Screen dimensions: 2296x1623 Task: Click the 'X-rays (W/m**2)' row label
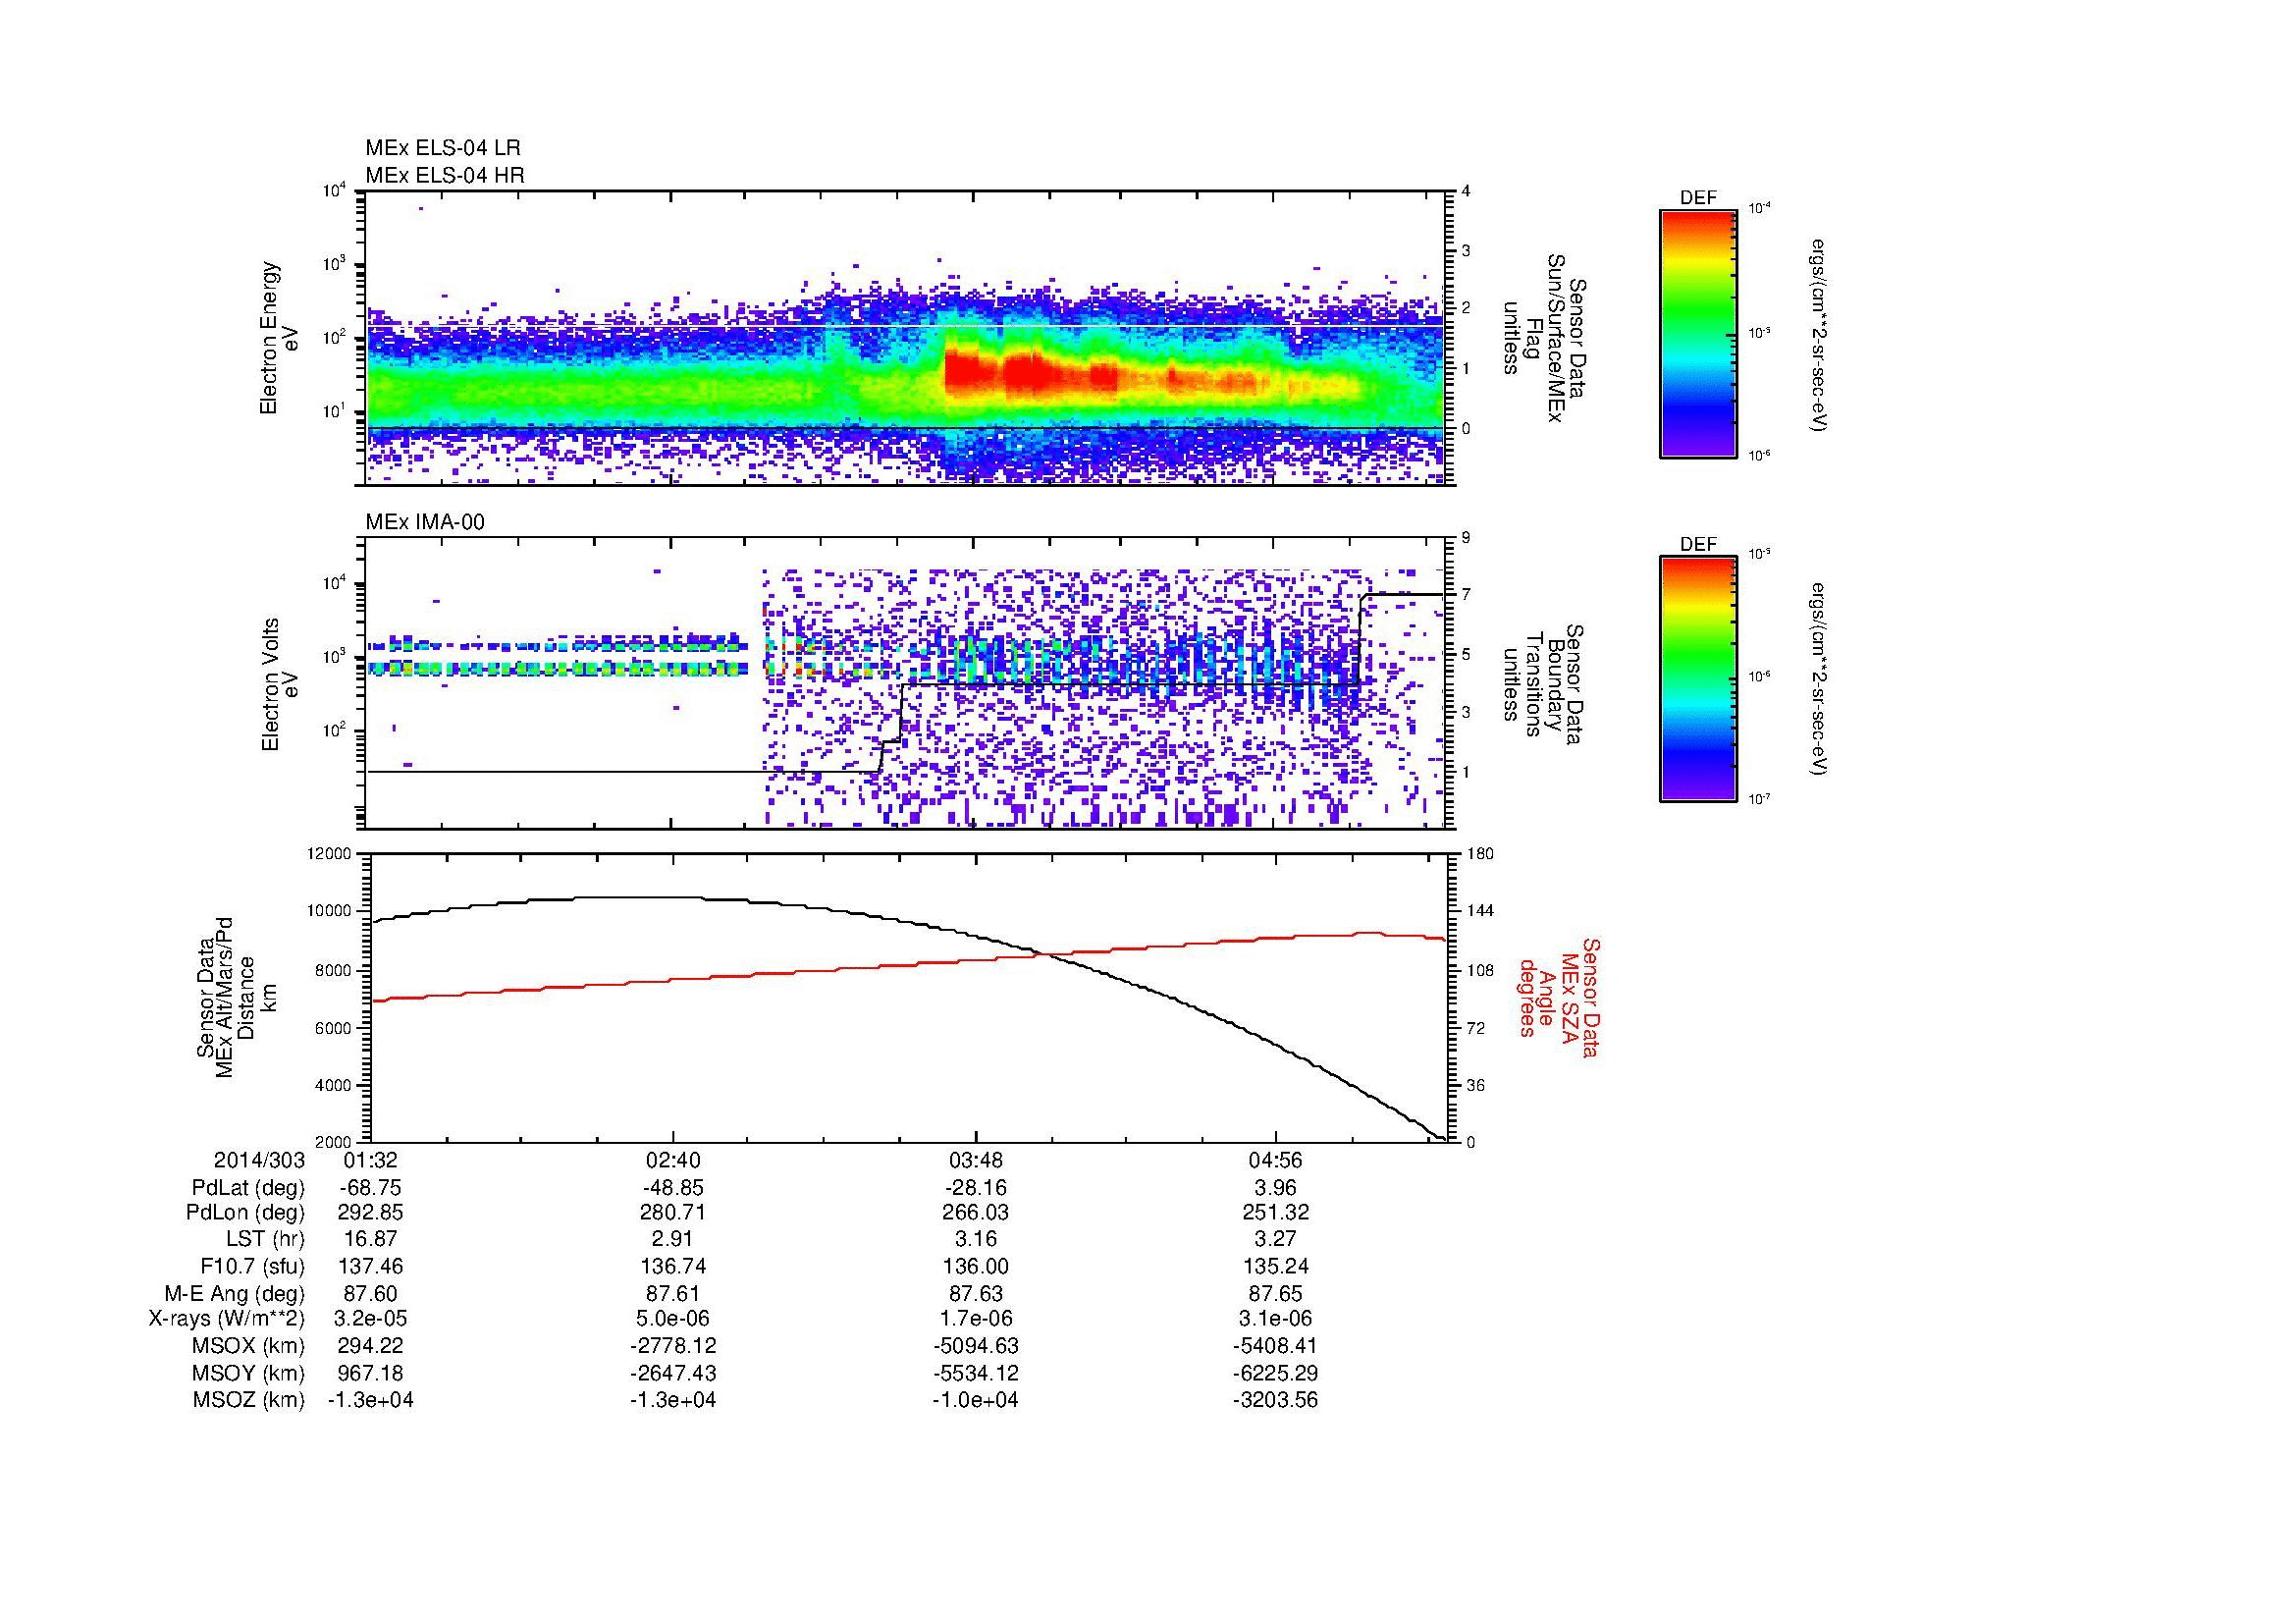226,1319
